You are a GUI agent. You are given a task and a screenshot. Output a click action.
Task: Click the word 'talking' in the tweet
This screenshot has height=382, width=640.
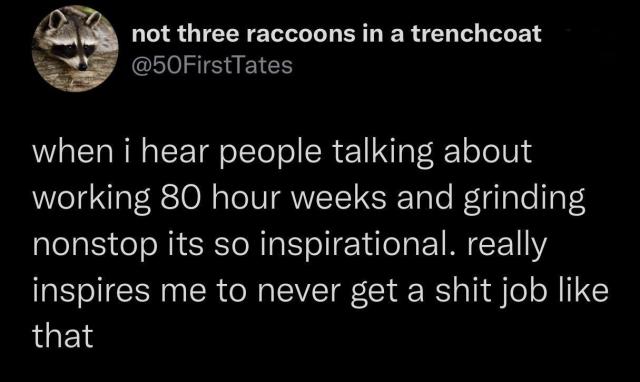pos(383,153)
